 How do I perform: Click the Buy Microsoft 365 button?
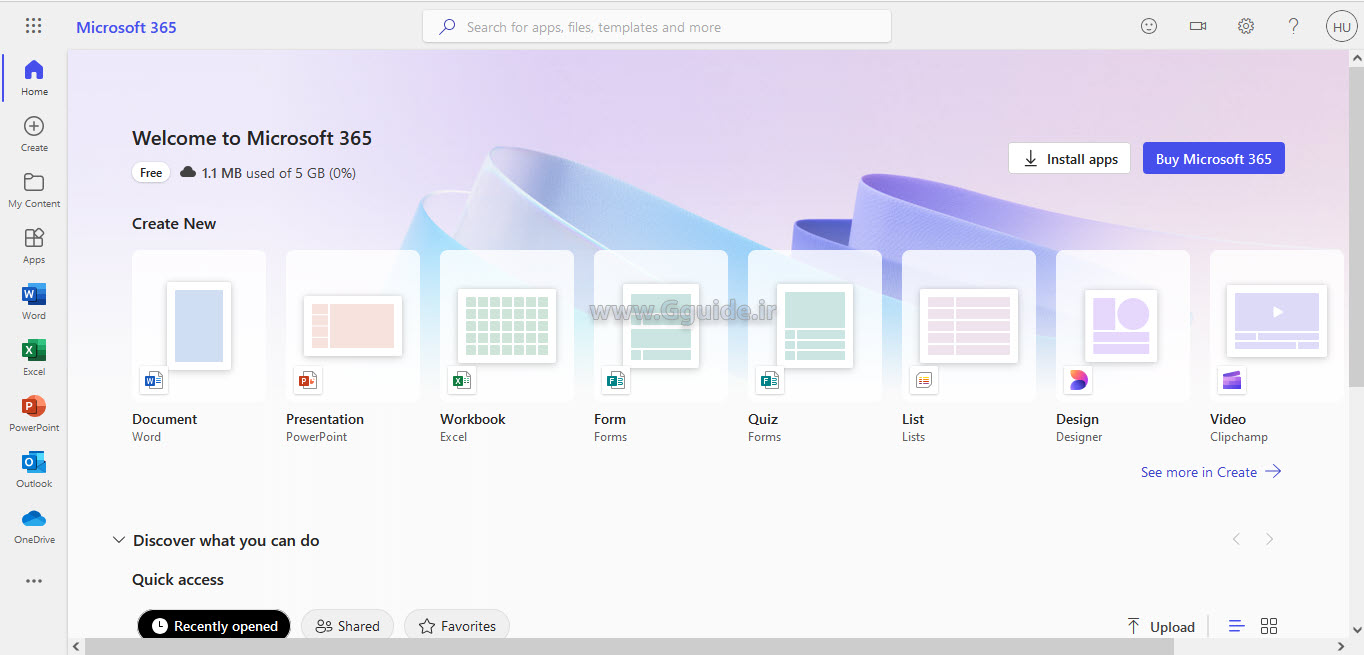click(x=1213, y=159)
